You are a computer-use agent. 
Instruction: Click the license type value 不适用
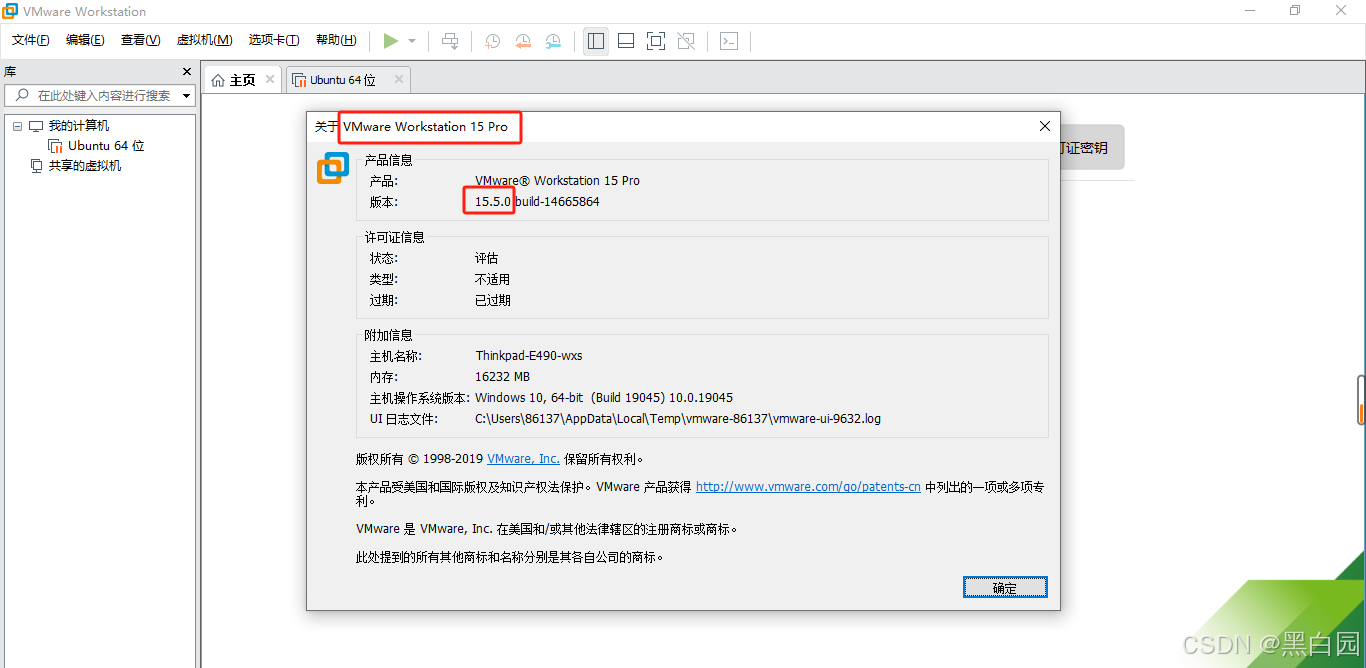click(x=492, y=279)
